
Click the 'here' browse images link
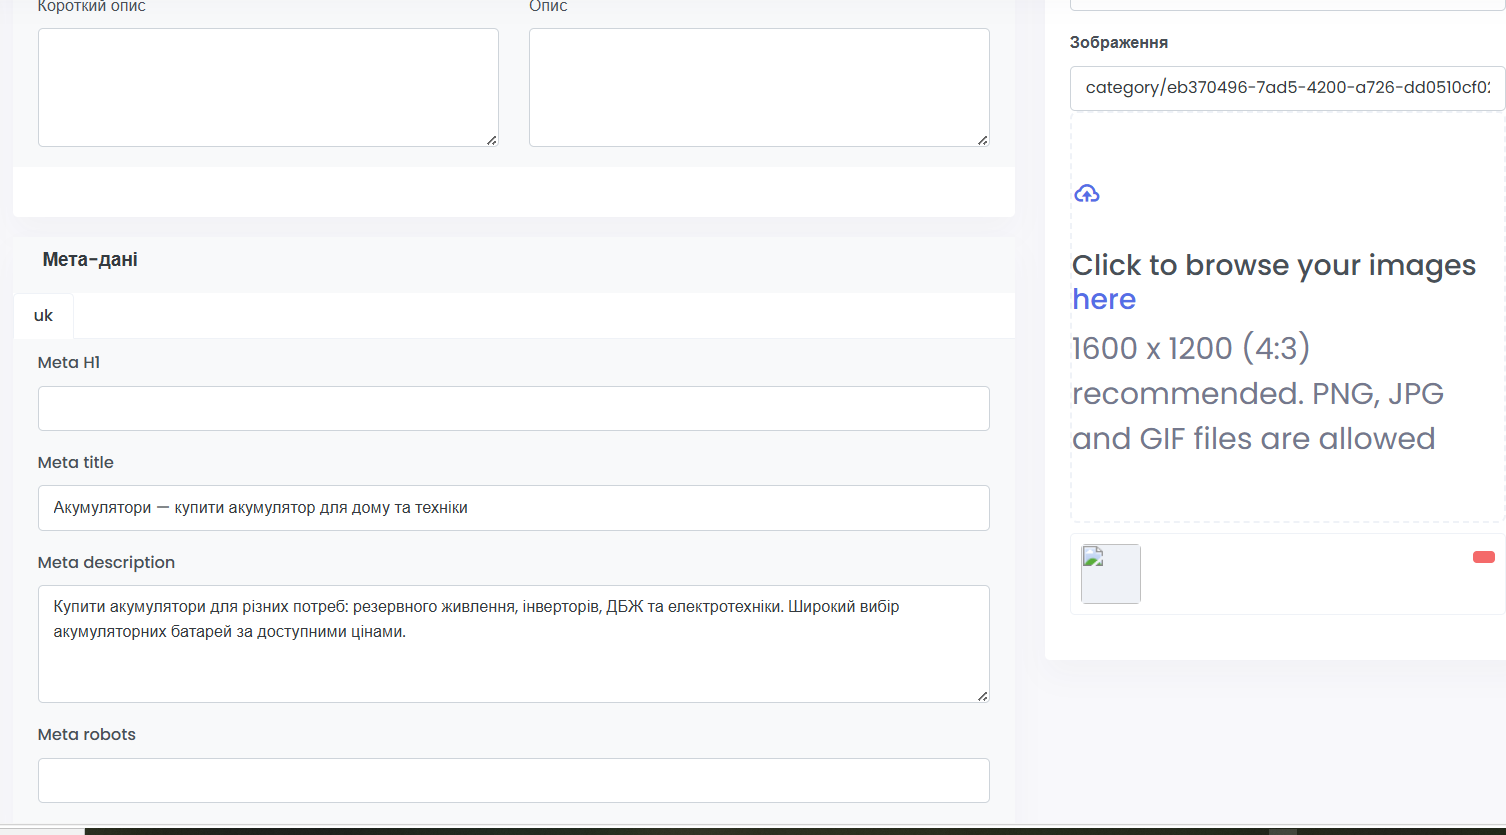pos(1104,299)
